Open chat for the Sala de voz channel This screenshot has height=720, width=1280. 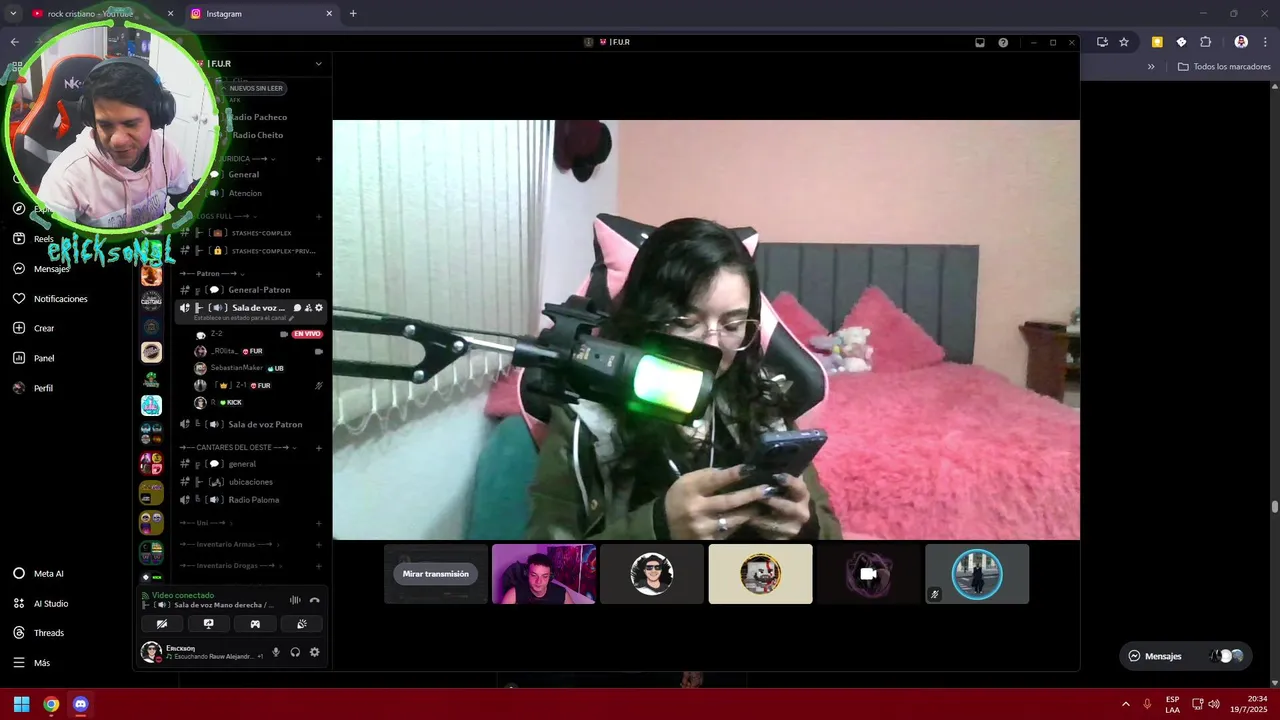coord(297,308)
